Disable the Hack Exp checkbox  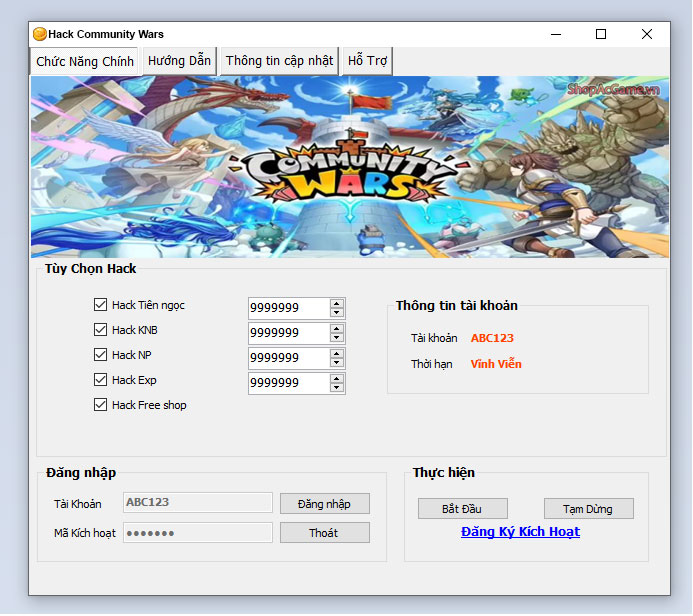point(100,380)
